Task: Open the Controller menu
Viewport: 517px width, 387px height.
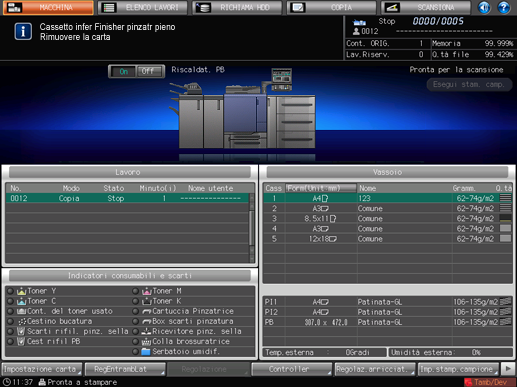Action: click(x=291, y=369)
